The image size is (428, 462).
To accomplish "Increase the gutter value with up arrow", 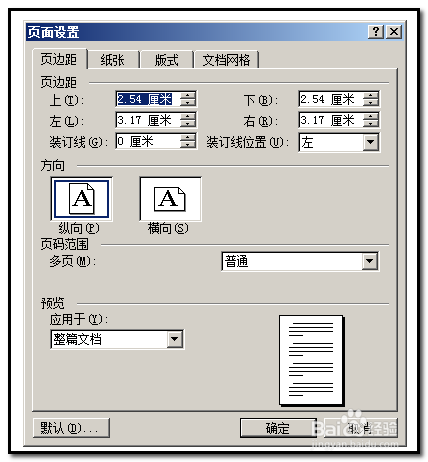I will 188,138.
